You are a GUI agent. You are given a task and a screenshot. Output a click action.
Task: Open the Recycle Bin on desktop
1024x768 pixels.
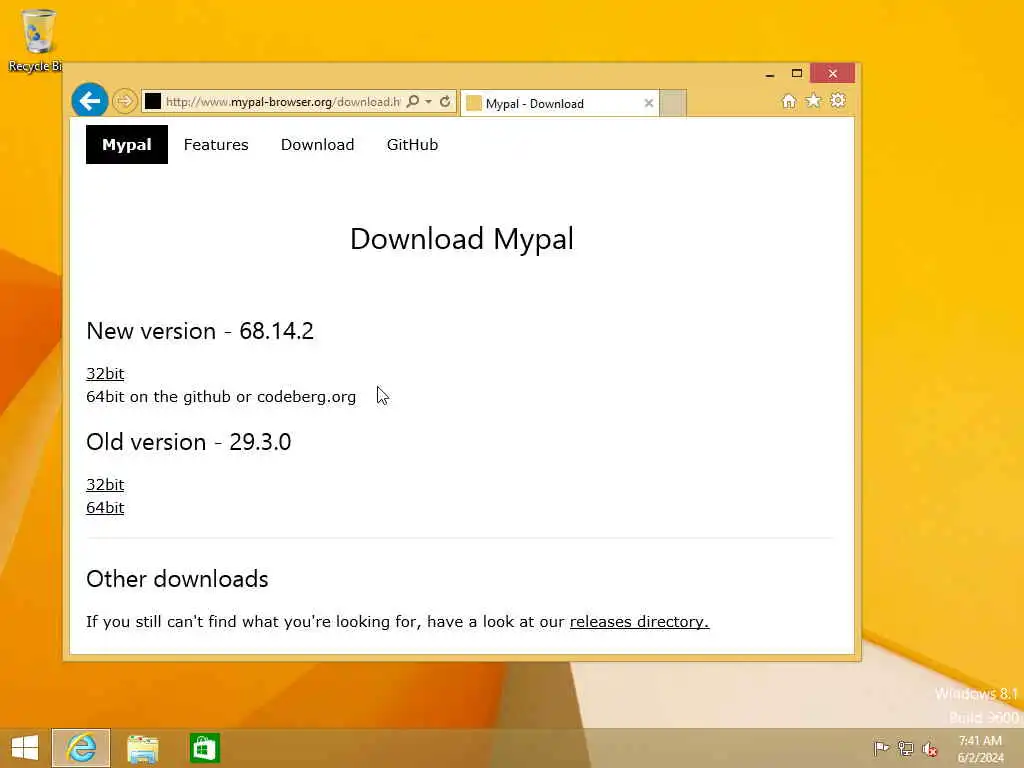[x=37, y=39]
